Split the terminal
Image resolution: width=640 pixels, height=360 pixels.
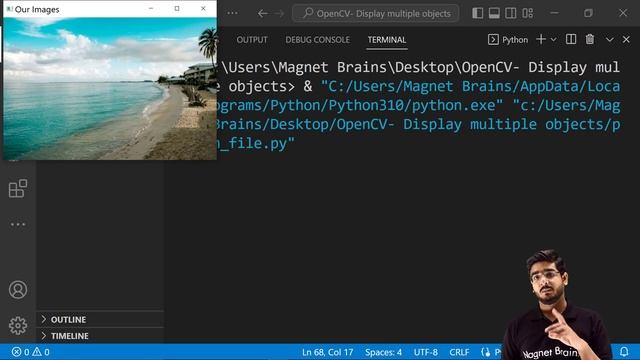tap(571, 39)
